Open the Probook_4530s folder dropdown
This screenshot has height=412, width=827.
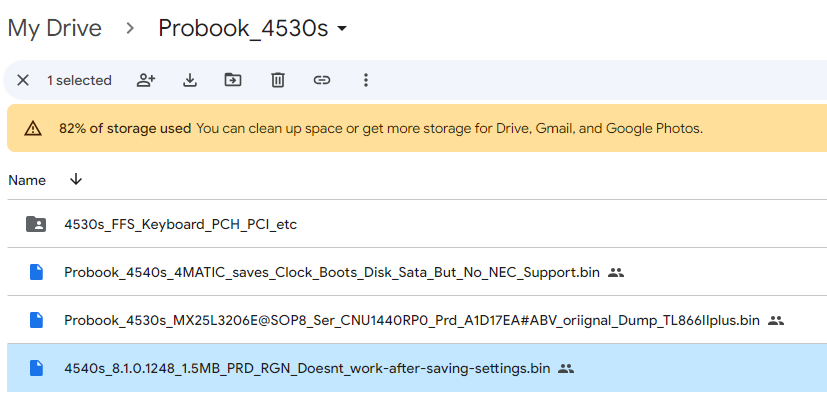pos(343,29)
